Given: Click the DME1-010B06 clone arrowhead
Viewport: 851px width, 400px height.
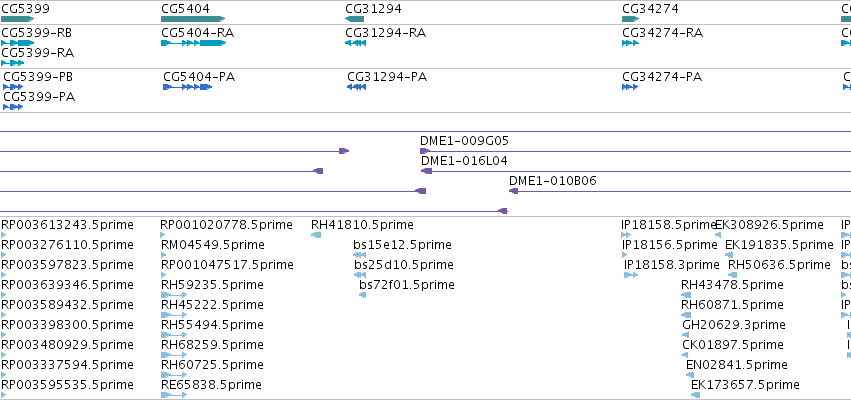Looking at the screenshot, I should coord(513,191).
